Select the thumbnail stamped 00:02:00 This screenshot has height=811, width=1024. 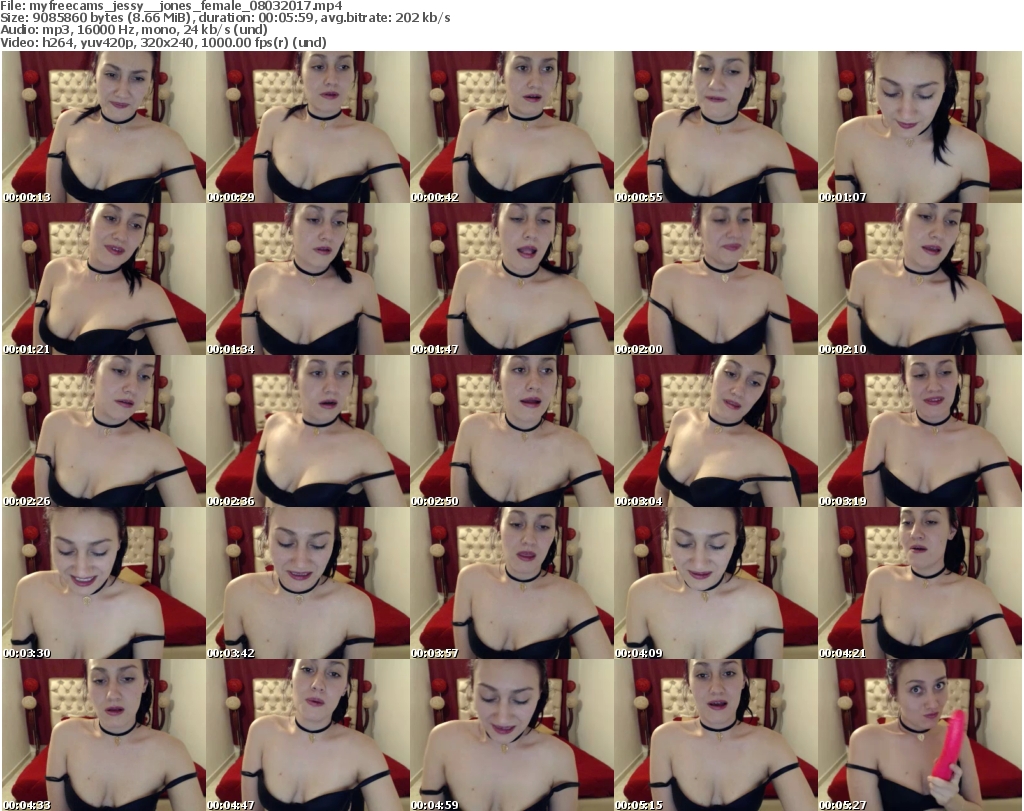716,279
